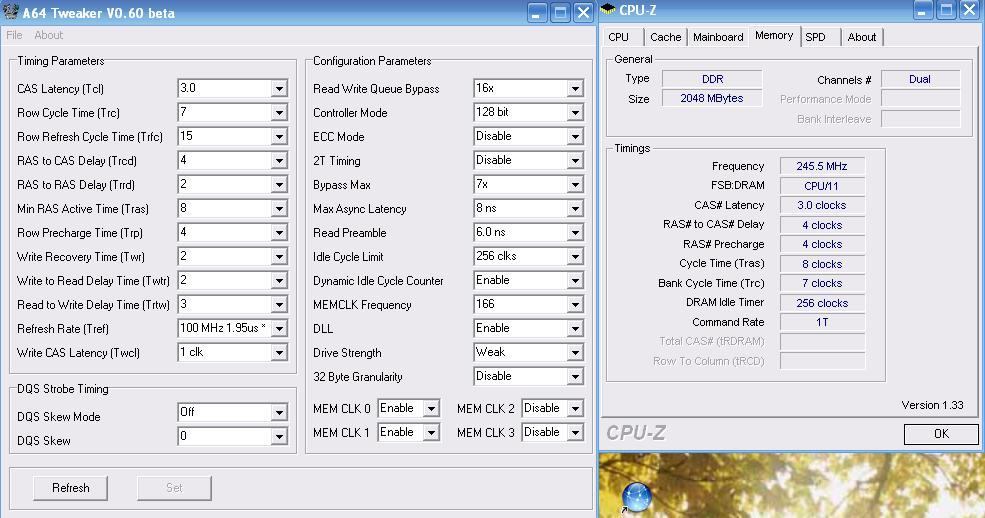Open the 32 Byte Granularity dropdown

tap(575, 377)
